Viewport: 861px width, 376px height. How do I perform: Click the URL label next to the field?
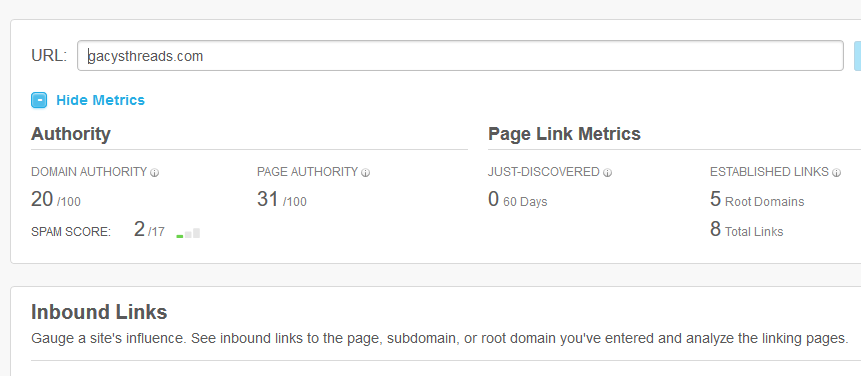coord(49,55)
